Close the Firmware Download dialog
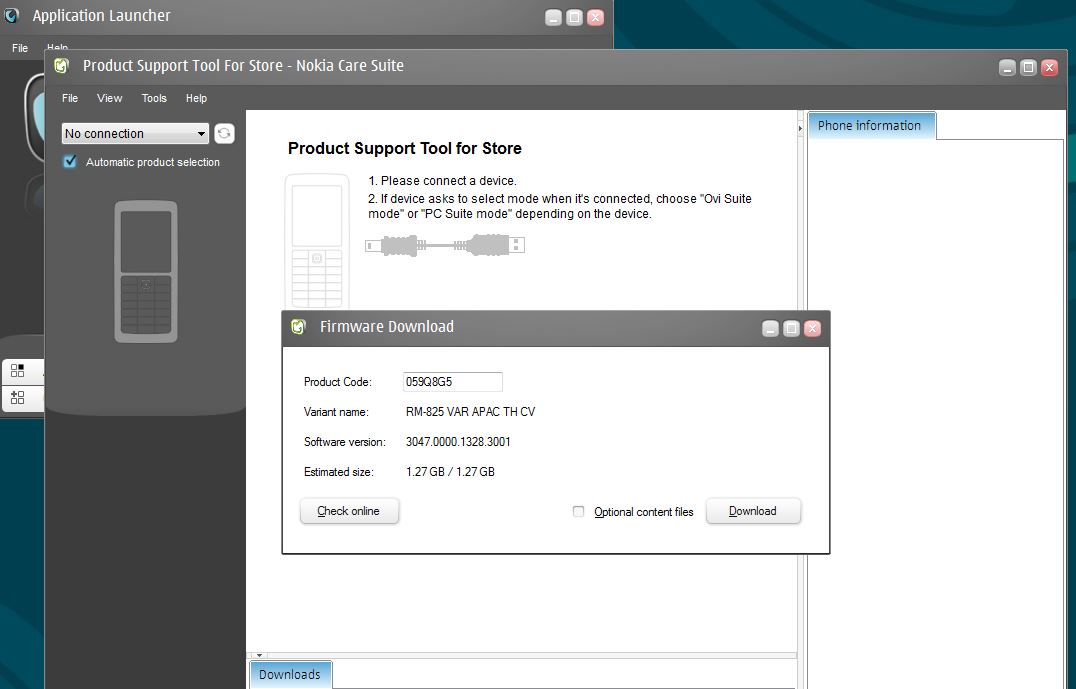Viewport: 1076px width, 689px height. pyautogui.click(x=812, y=329)
